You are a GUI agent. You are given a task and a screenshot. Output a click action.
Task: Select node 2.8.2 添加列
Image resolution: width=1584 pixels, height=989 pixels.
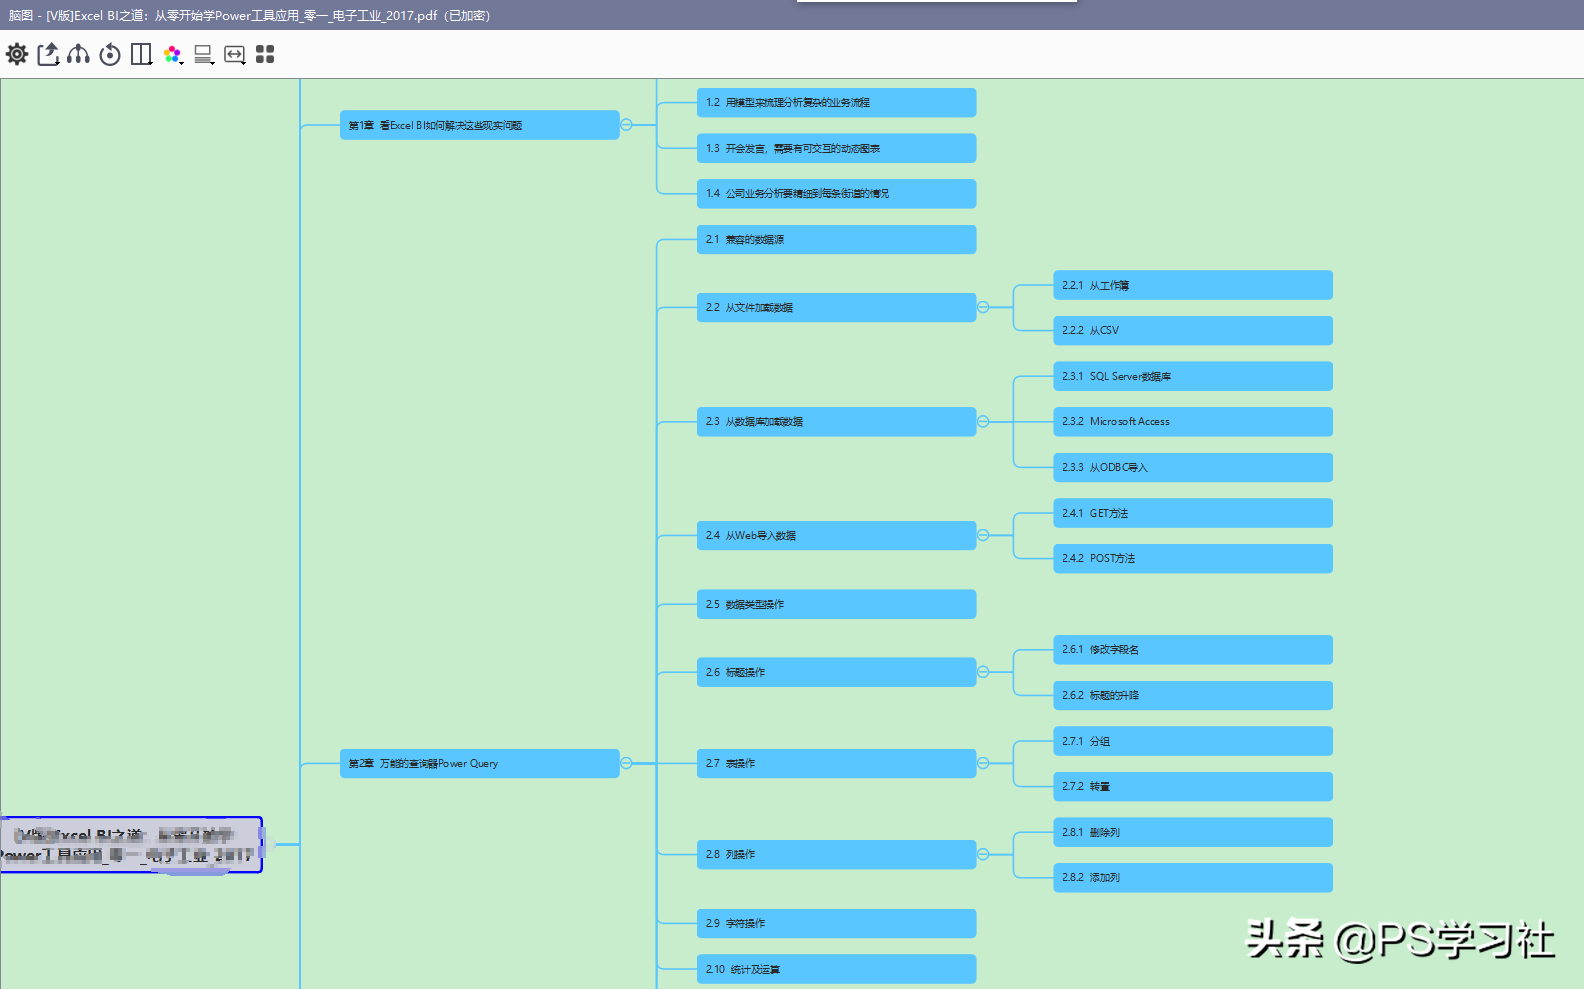(x=1193, y=877)
